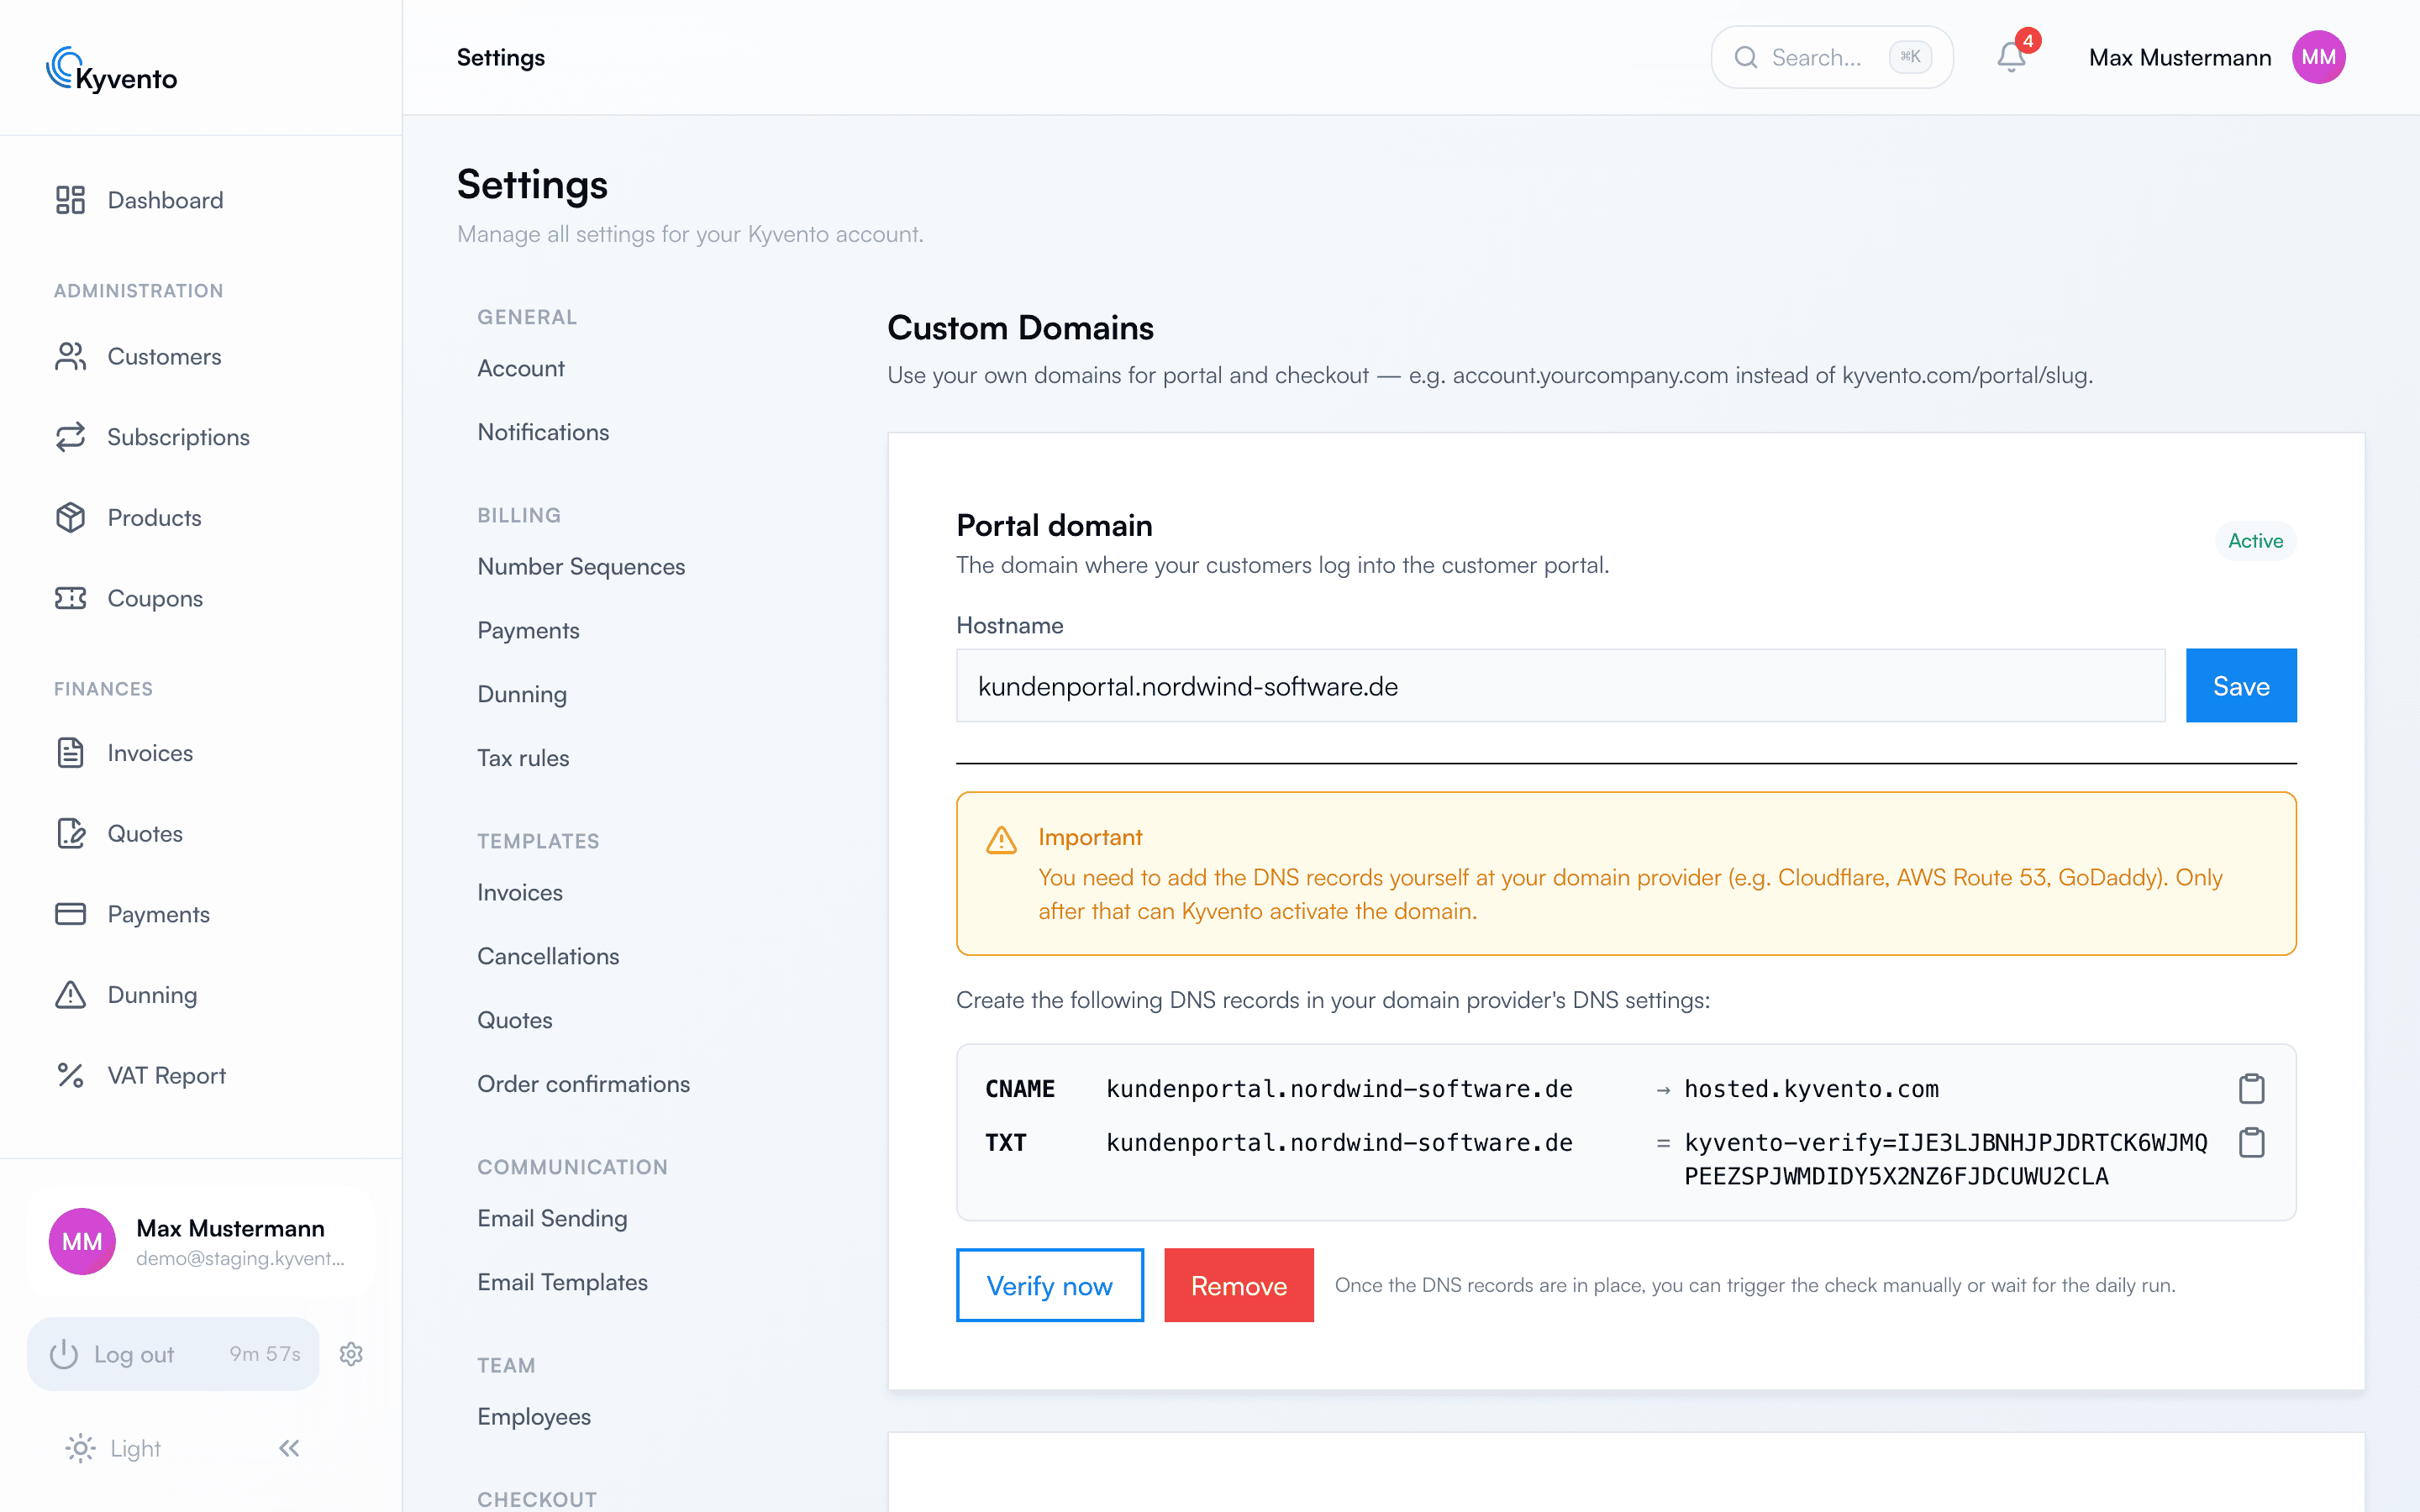Click the Active status badge
The width and height of the screenshot is (2420, 1512).
click(2255, 541)
